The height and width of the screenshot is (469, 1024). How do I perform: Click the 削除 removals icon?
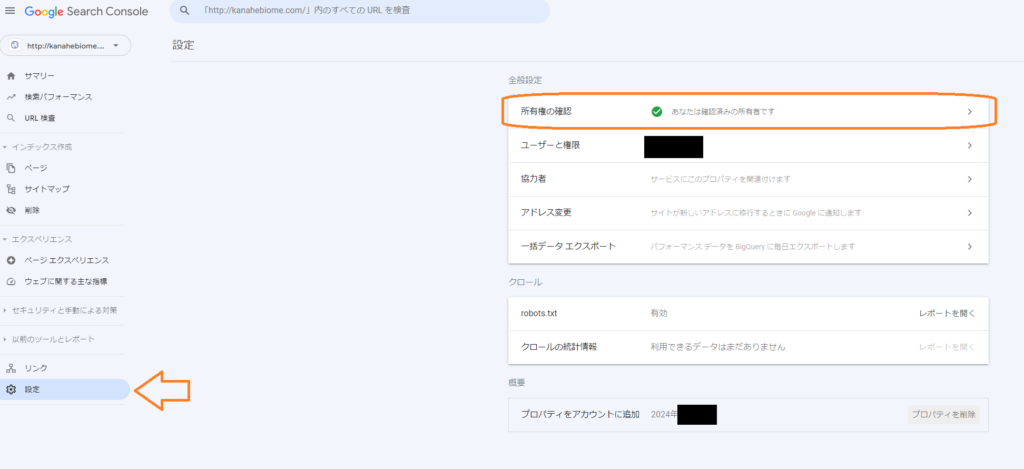(x=11, y=210)
